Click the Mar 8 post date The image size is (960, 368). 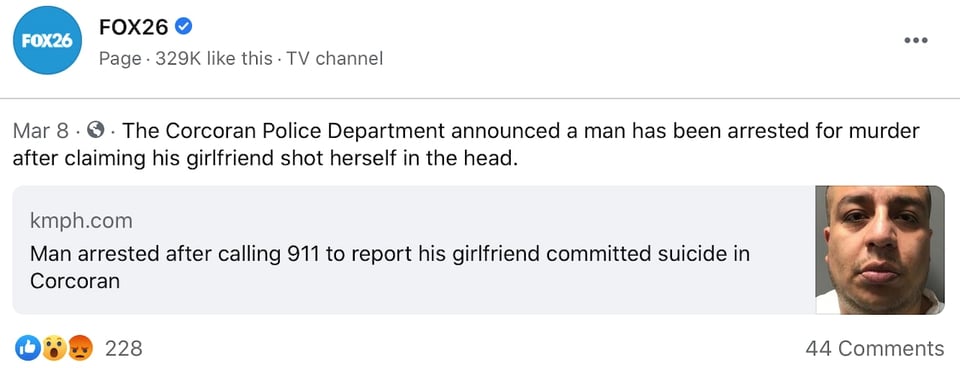pos(40,130)
